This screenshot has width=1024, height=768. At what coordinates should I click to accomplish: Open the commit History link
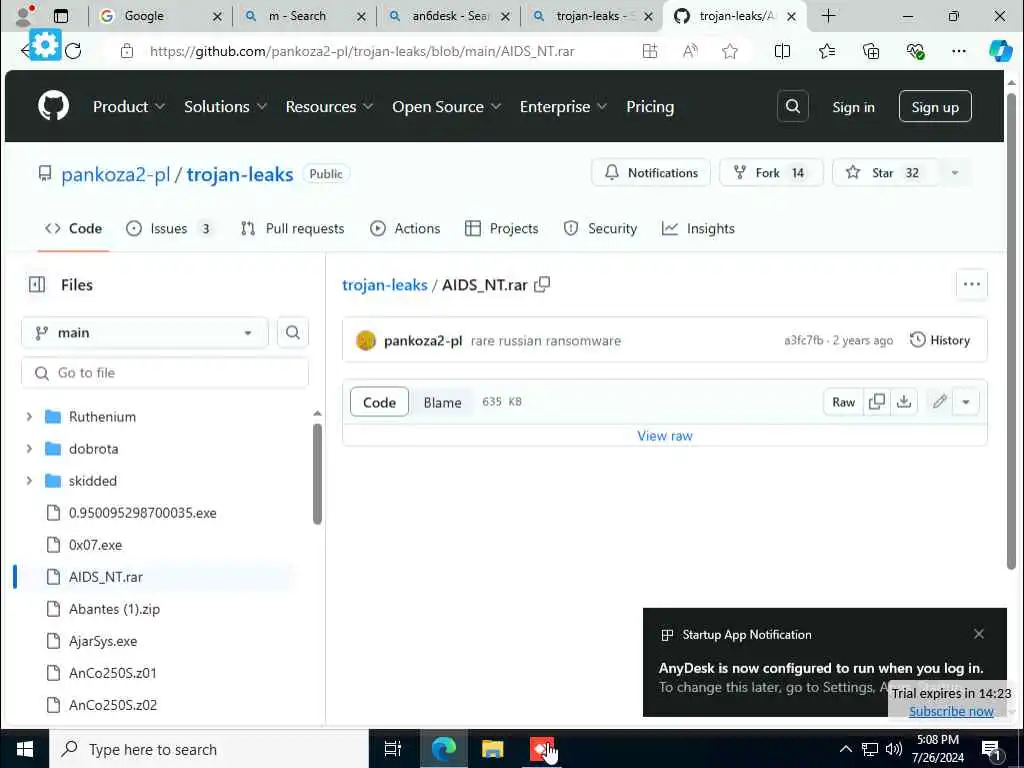click(940, 340)
